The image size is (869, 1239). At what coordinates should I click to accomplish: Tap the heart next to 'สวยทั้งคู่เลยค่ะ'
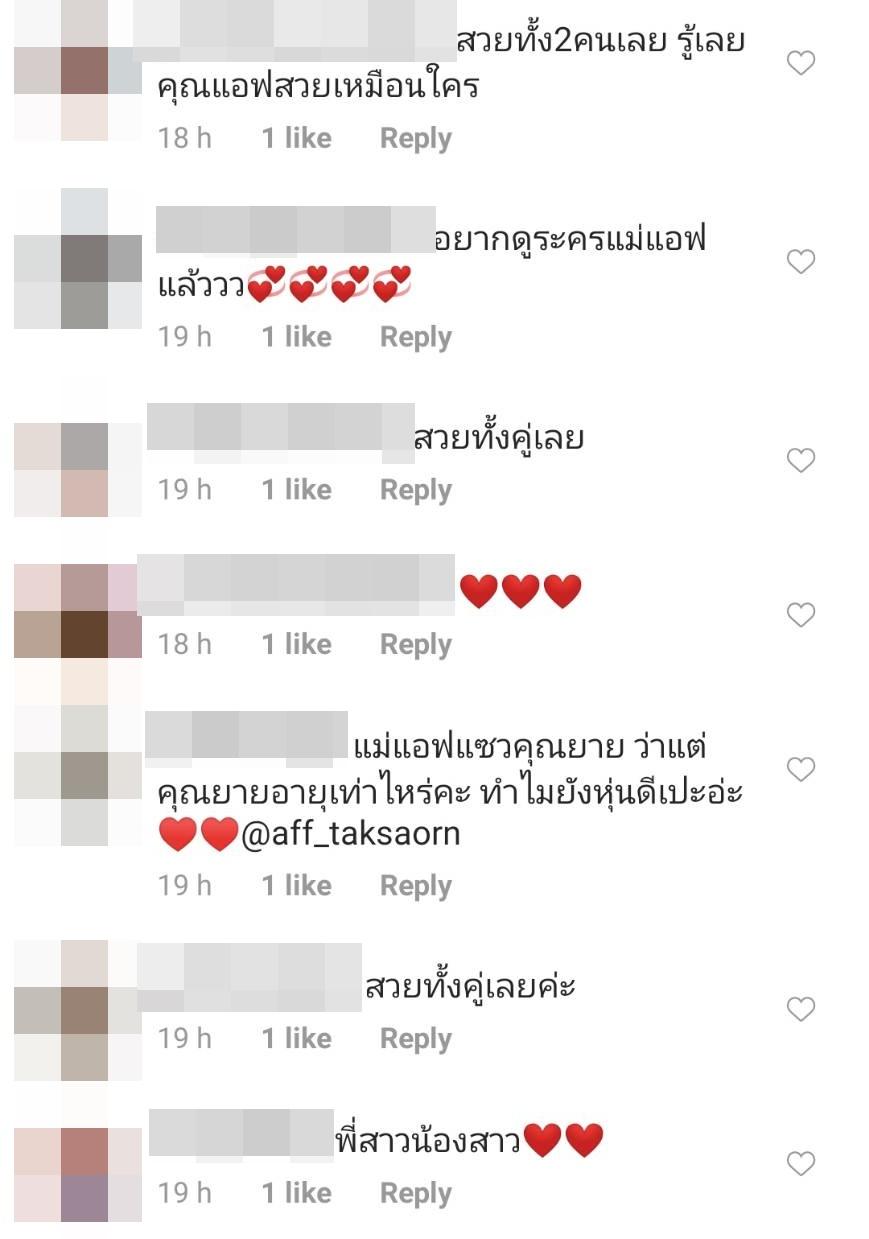801,1009
